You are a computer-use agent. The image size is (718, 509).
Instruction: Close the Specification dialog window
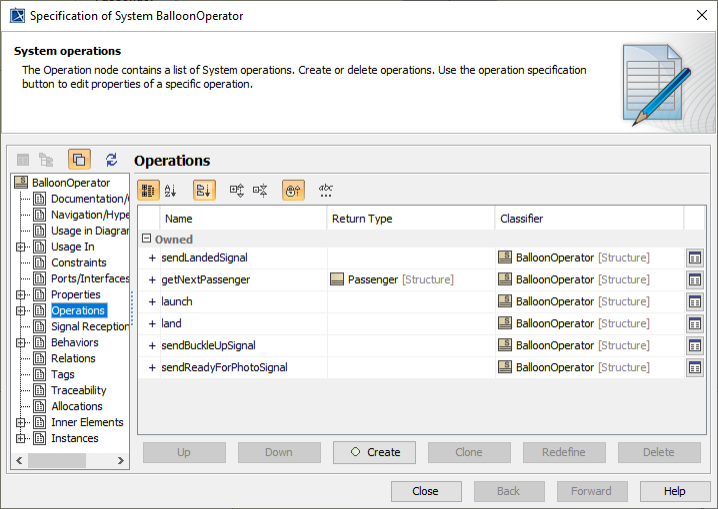click(x=702, y=15)
